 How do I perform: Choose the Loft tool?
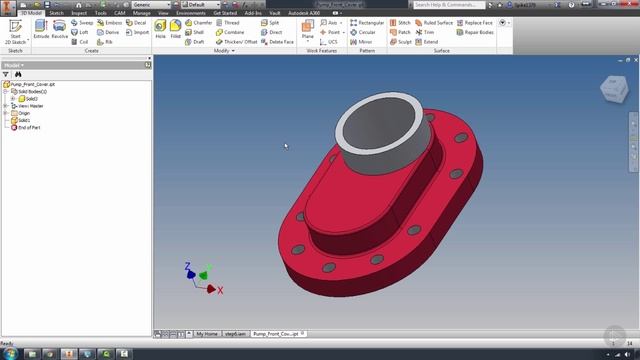tap(80, 32)
